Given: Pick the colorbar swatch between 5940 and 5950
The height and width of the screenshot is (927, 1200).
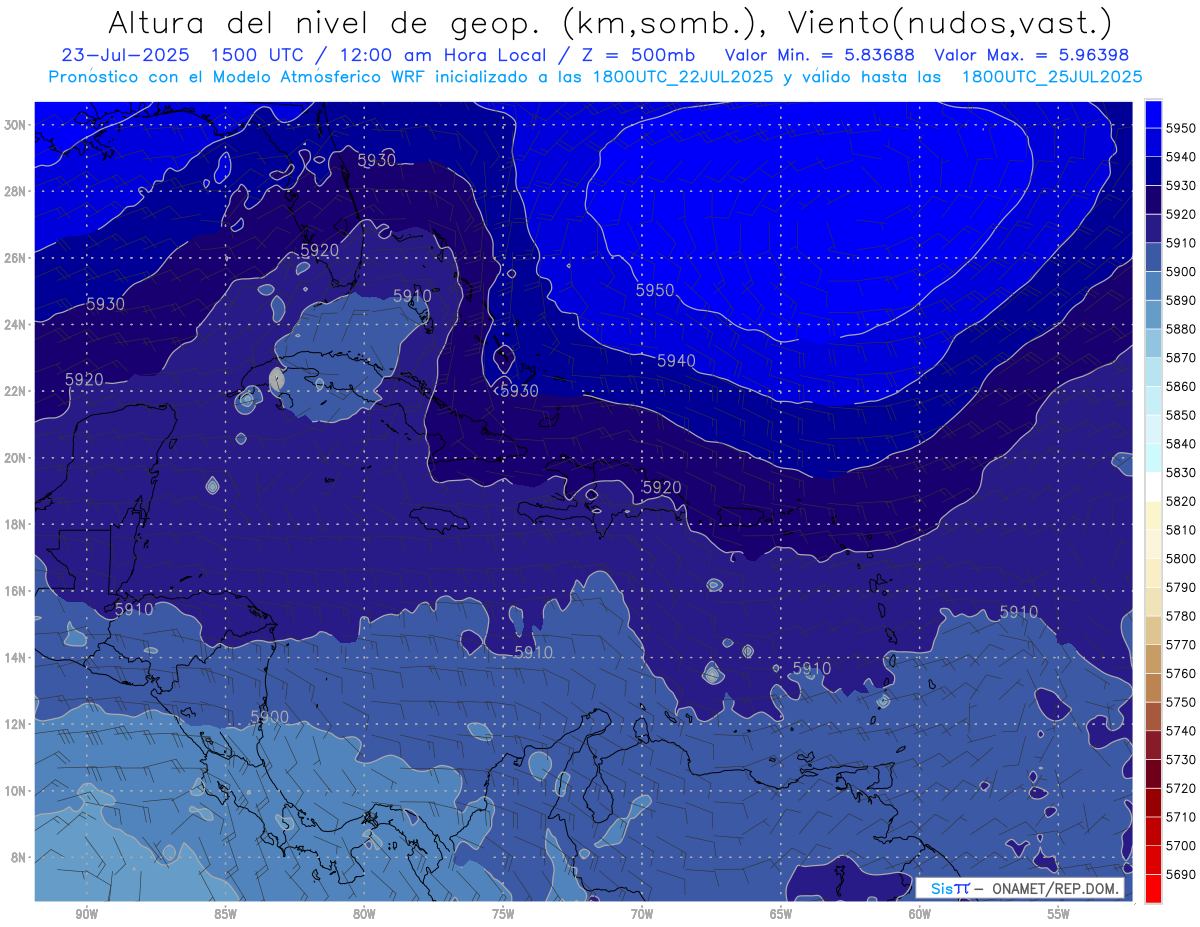Looking at the screenshot, I should (x=1153, y=142).
